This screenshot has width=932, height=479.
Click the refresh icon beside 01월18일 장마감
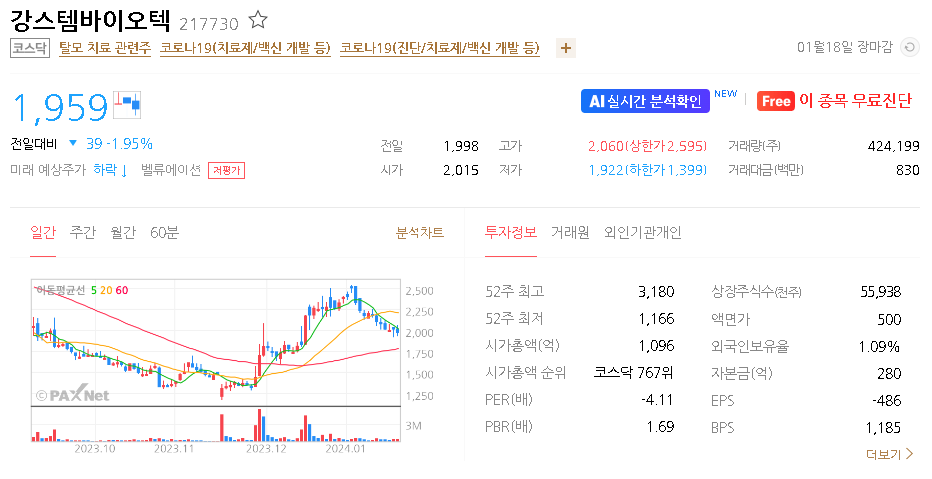pos(909,48)
